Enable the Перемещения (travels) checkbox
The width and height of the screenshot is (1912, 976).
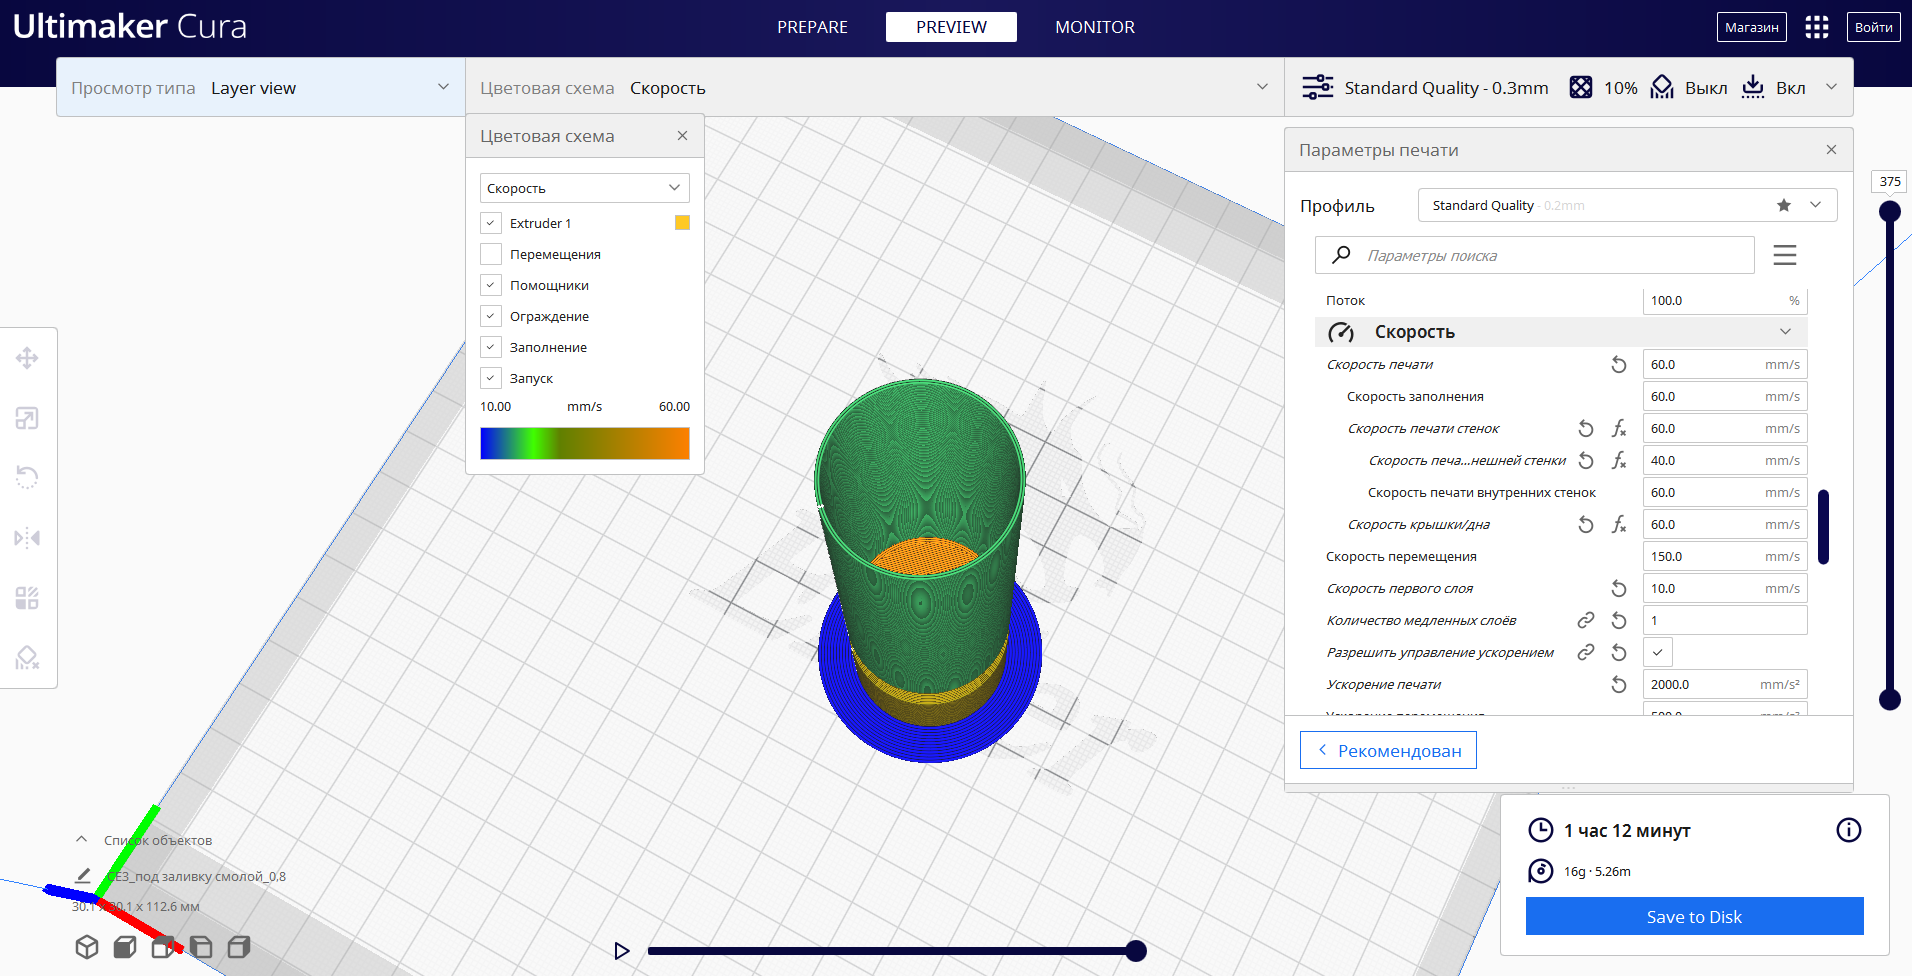tap(491, 254)
